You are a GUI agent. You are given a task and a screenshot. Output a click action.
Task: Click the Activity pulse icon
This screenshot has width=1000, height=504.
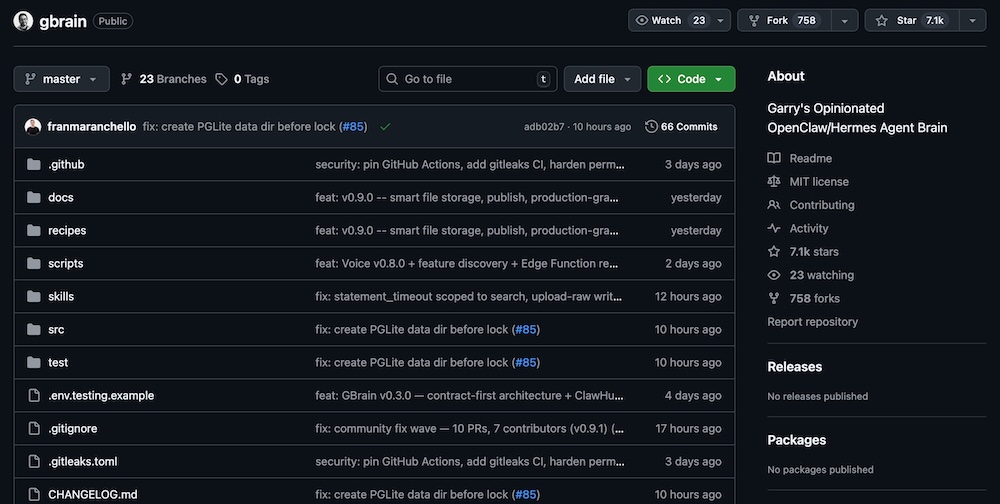[x=774, y=228]
